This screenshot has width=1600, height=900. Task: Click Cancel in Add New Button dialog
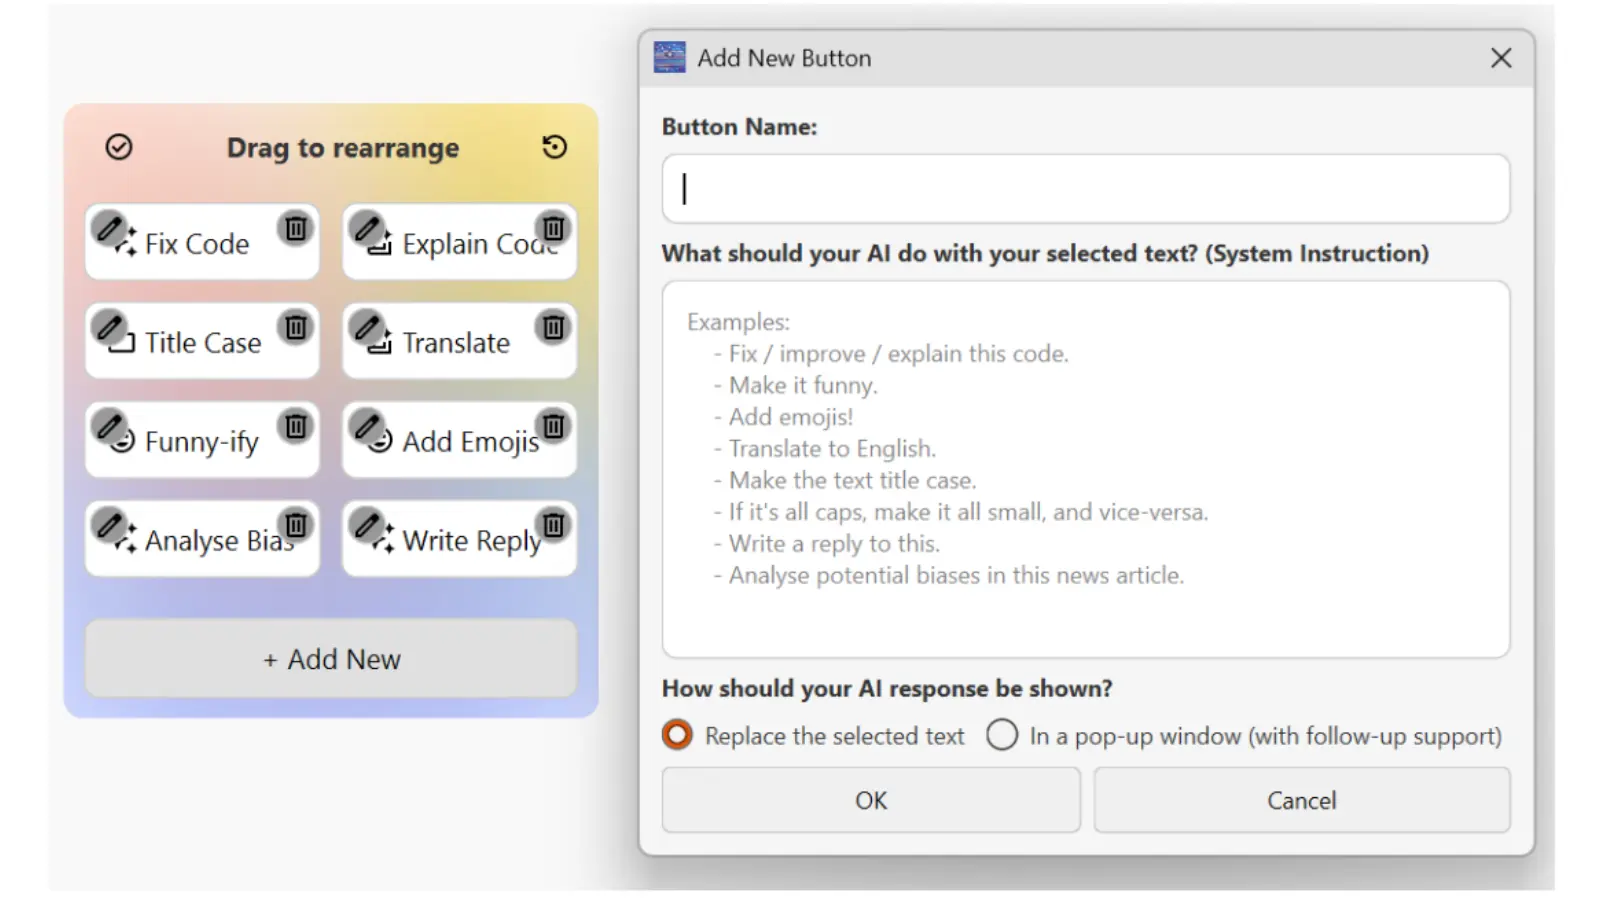1301,800
